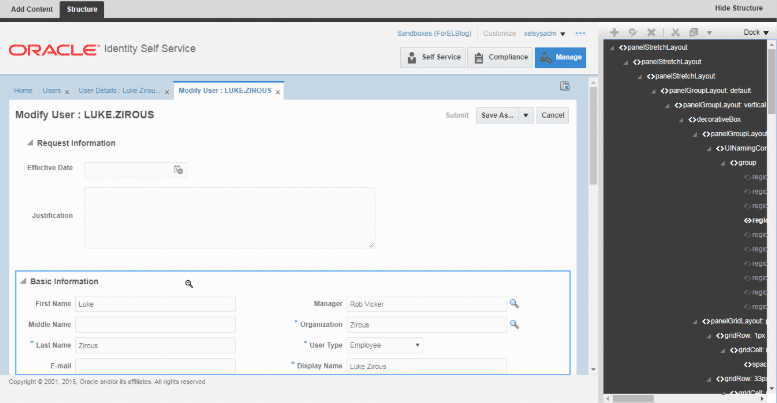Viewport: 777px width, 403px height.
Task: Close the Users tab with its X
Action: coord(67,92)
